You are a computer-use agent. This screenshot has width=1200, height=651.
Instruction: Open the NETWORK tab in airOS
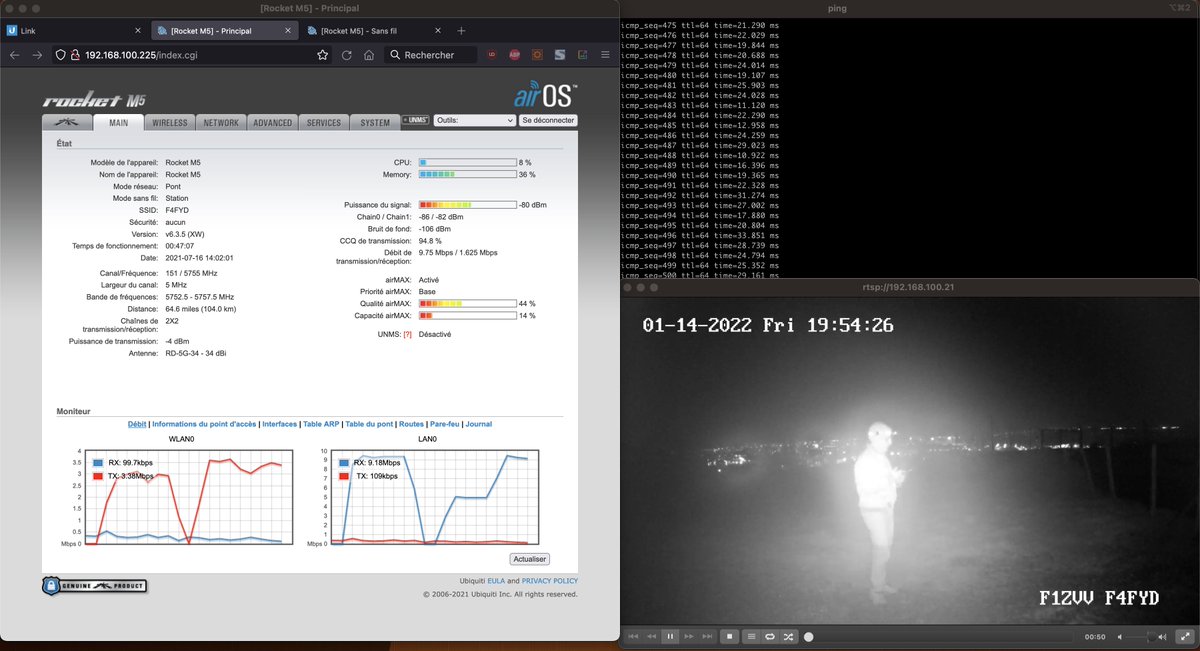(x=220, y=123)
